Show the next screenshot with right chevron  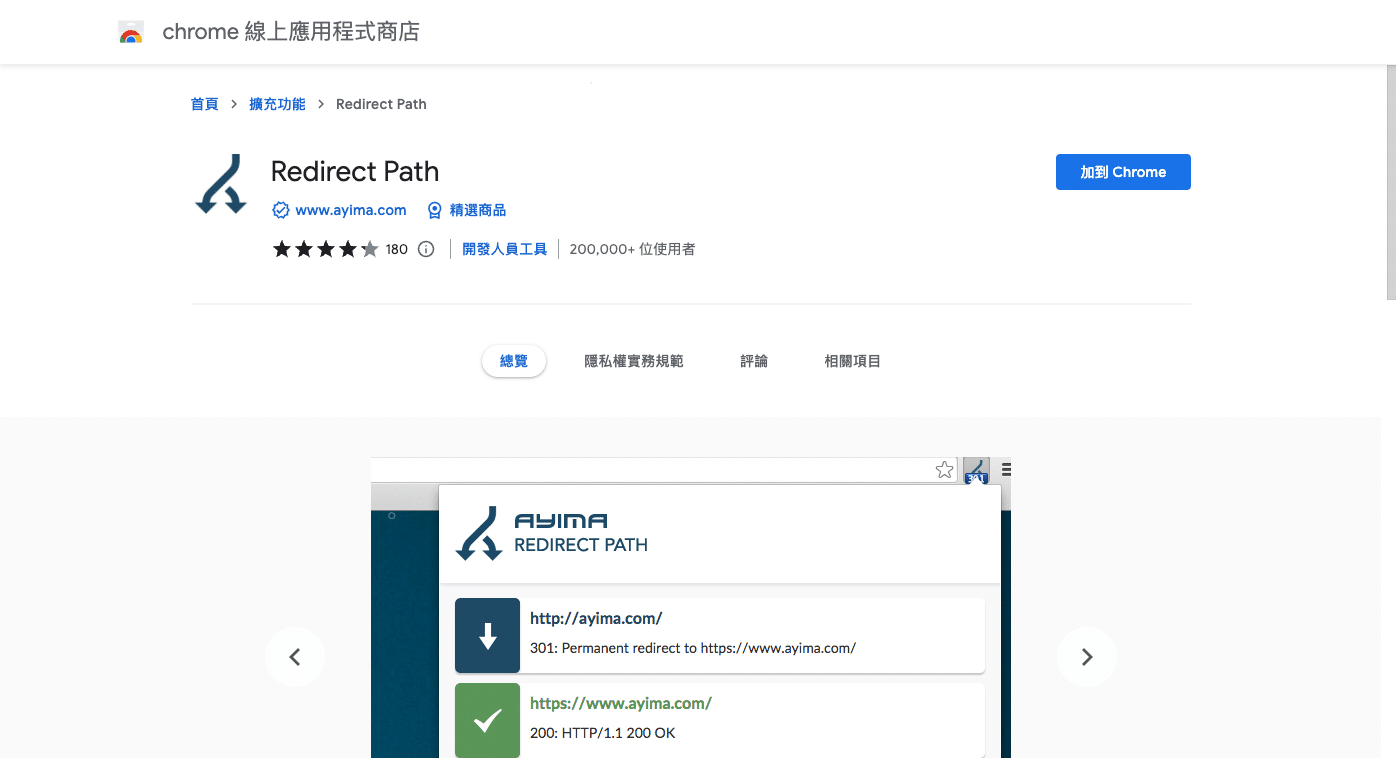1086,657
